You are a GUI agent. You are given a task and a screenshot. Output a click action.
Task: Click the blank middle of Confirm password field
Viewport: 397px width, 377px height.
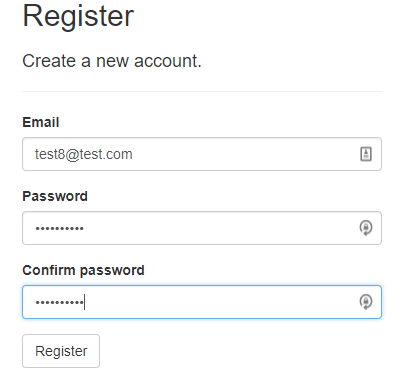click(x=220, y=302)
